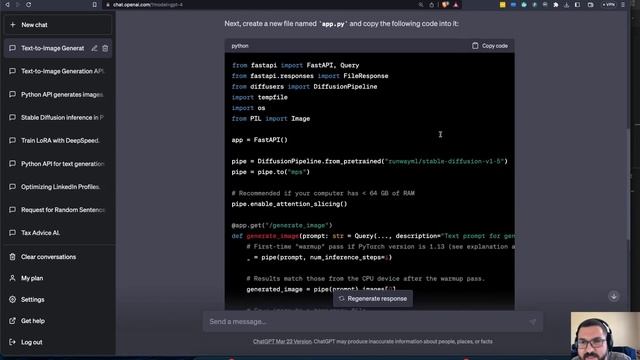Start a New chat
Screen dimensions: 640x360
click(58, 25)
